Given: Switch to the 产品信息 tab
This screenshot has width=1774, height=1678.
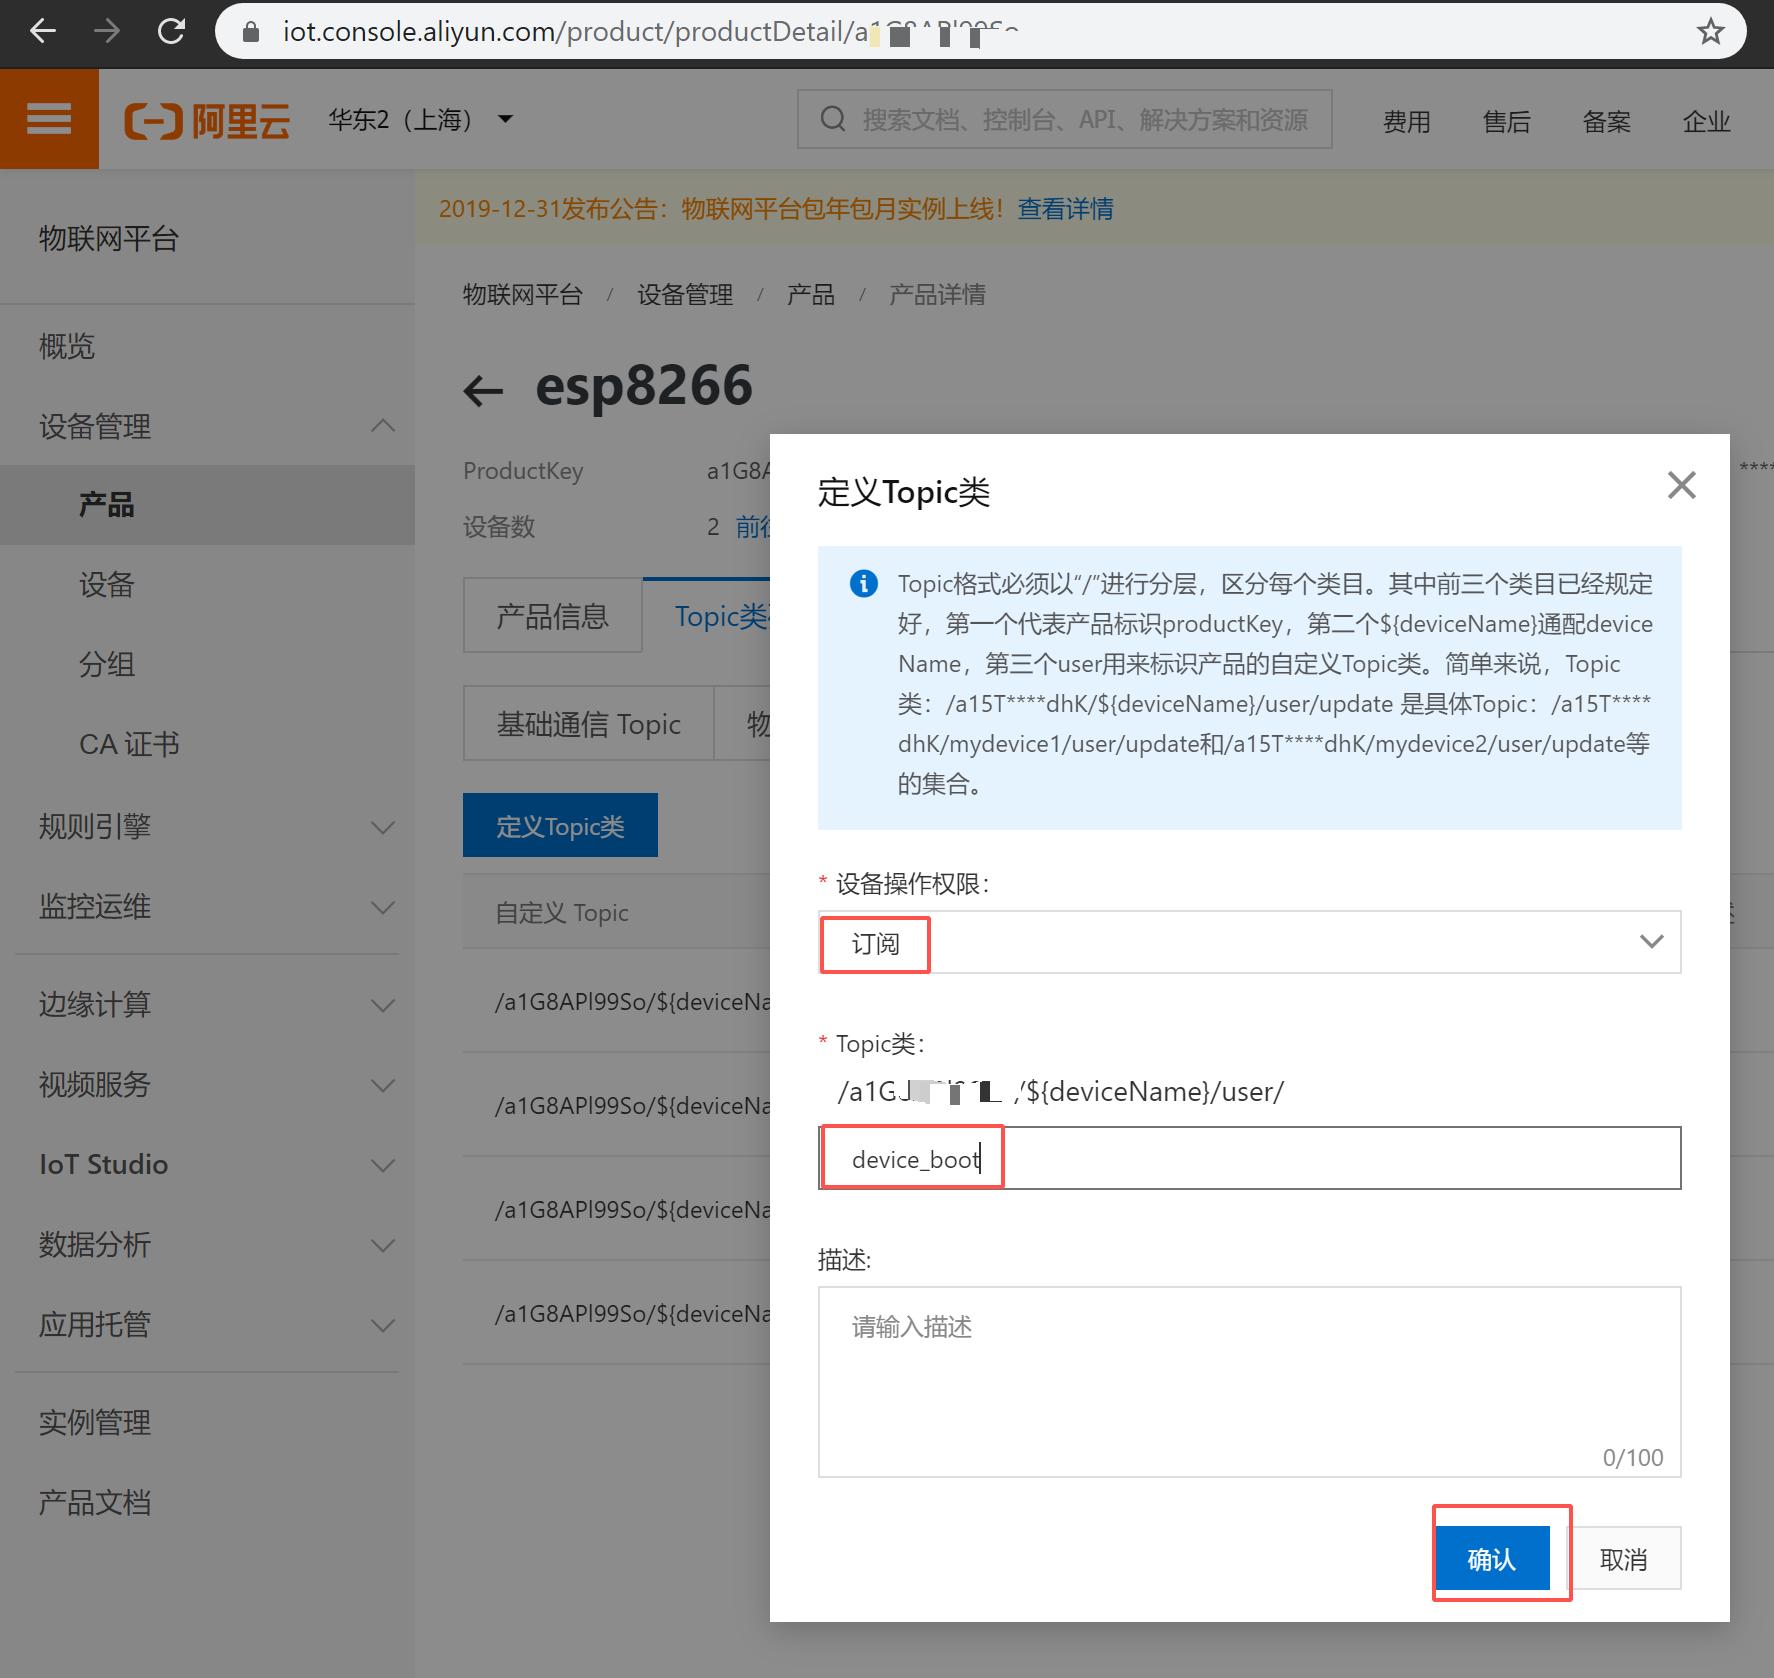Looking at the screenshot, I should click(551, 616).
